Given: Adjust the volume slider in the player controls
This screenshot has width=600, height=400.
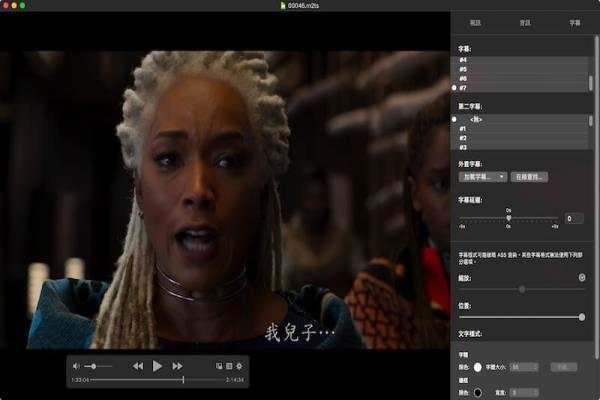Looking at the screenshot, I should click(98, 366).
